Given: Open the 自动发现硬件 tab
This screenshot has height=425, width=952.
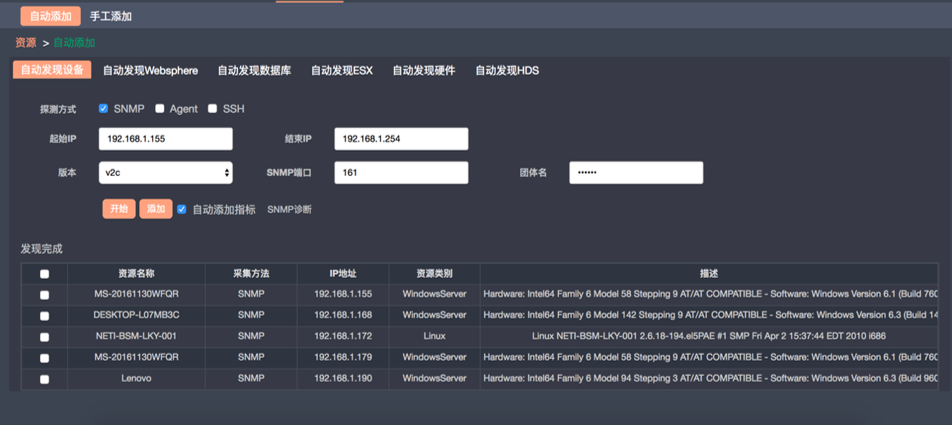Looking at the screenshot, I should point(423,70).
